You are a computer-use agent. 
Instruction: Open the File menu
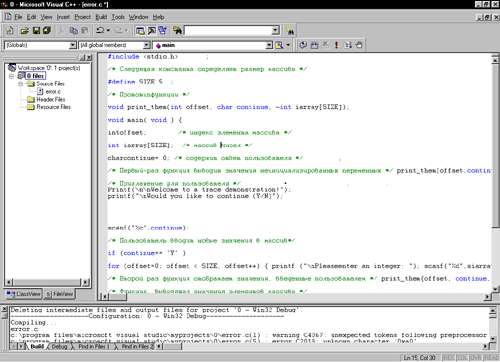pos(18,17)
